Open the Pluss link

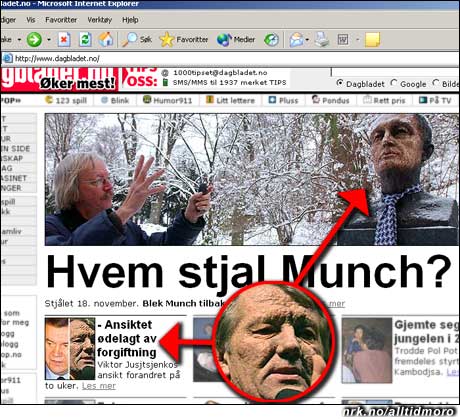pos(288,100)
